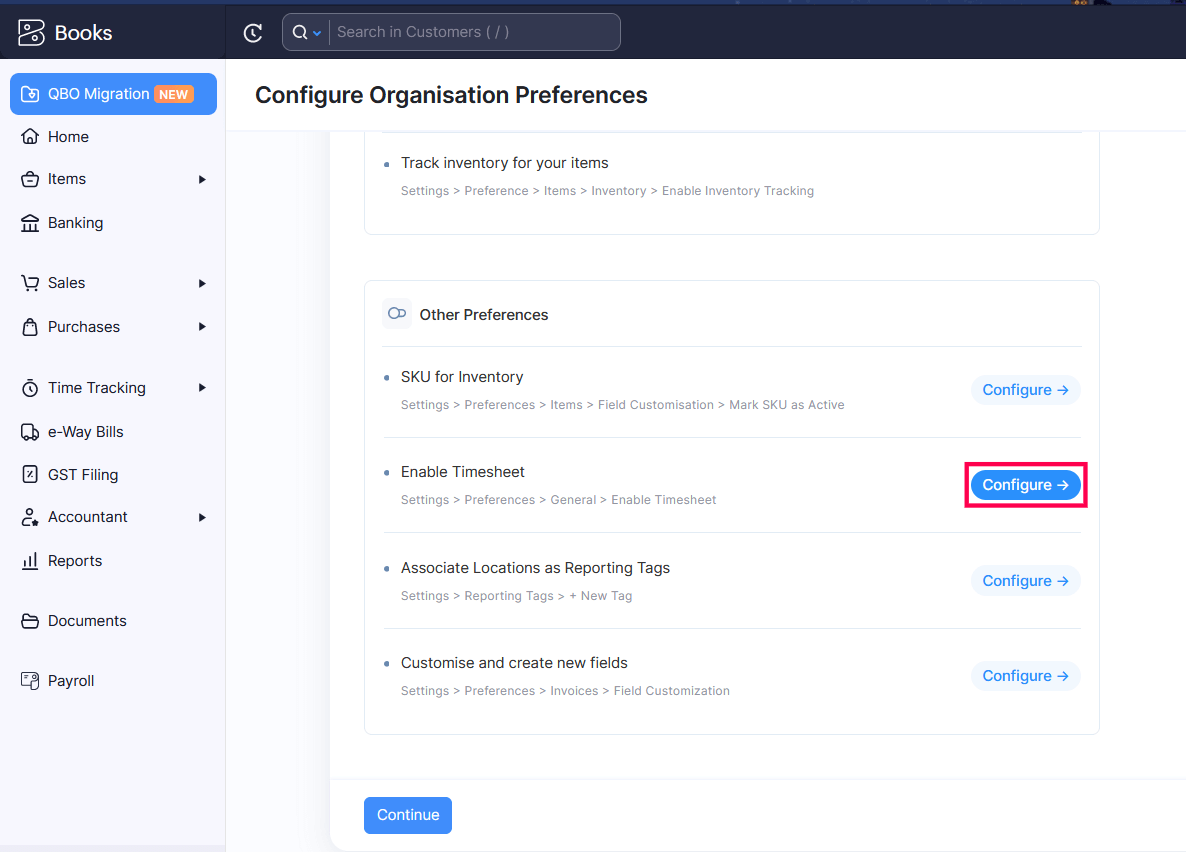Click the GST Filing icon
Image resolution: width=1186 pixels, height=852 pixels.
click(30, 475)
